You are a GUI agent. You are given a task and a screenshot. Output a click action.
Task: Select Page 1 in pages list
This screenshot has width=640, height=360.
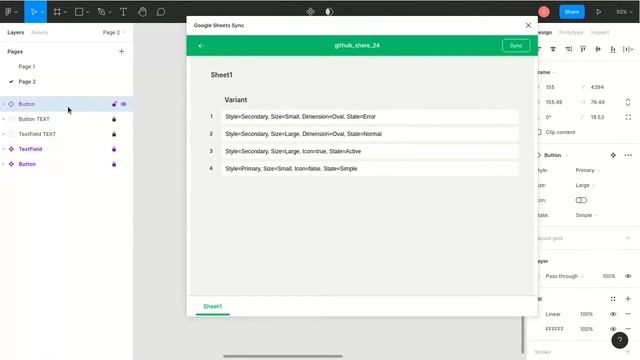click(27, 67)
